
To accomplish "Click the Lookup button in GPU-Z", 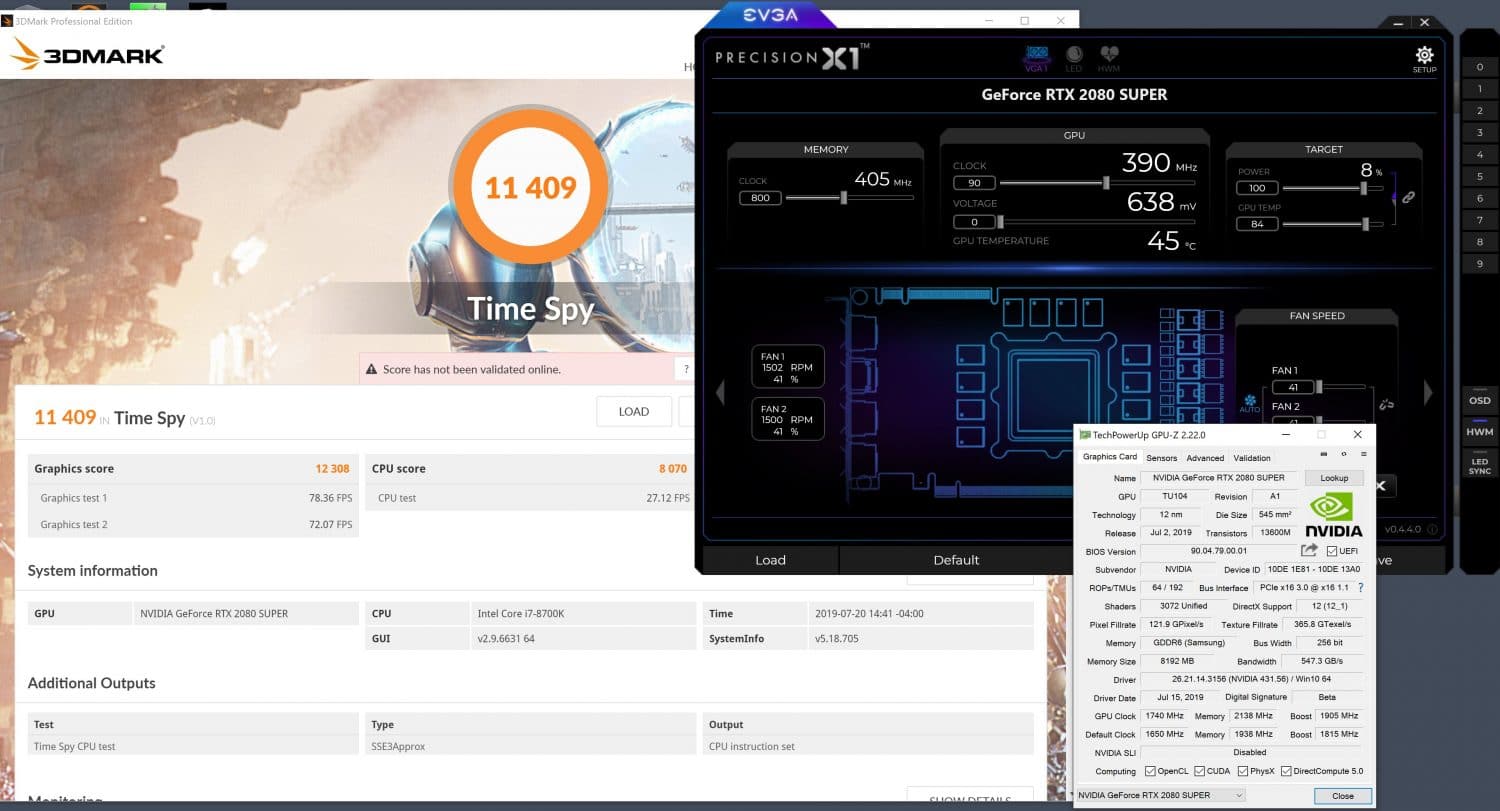I will [1334, 478].
